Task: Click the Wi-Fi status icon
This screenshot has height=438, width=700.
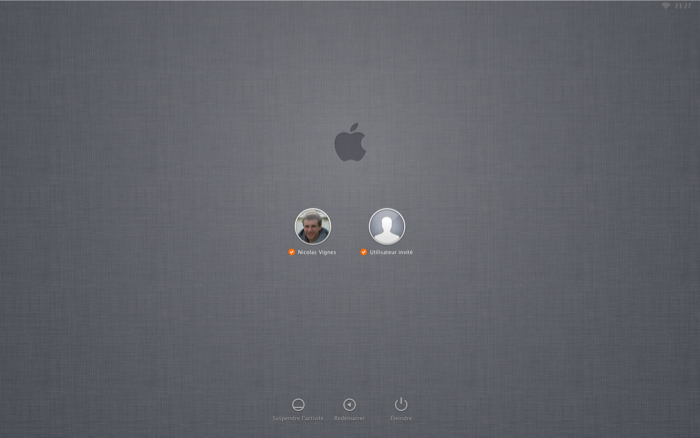Action: pyautogui.click(x=666, y=6)
